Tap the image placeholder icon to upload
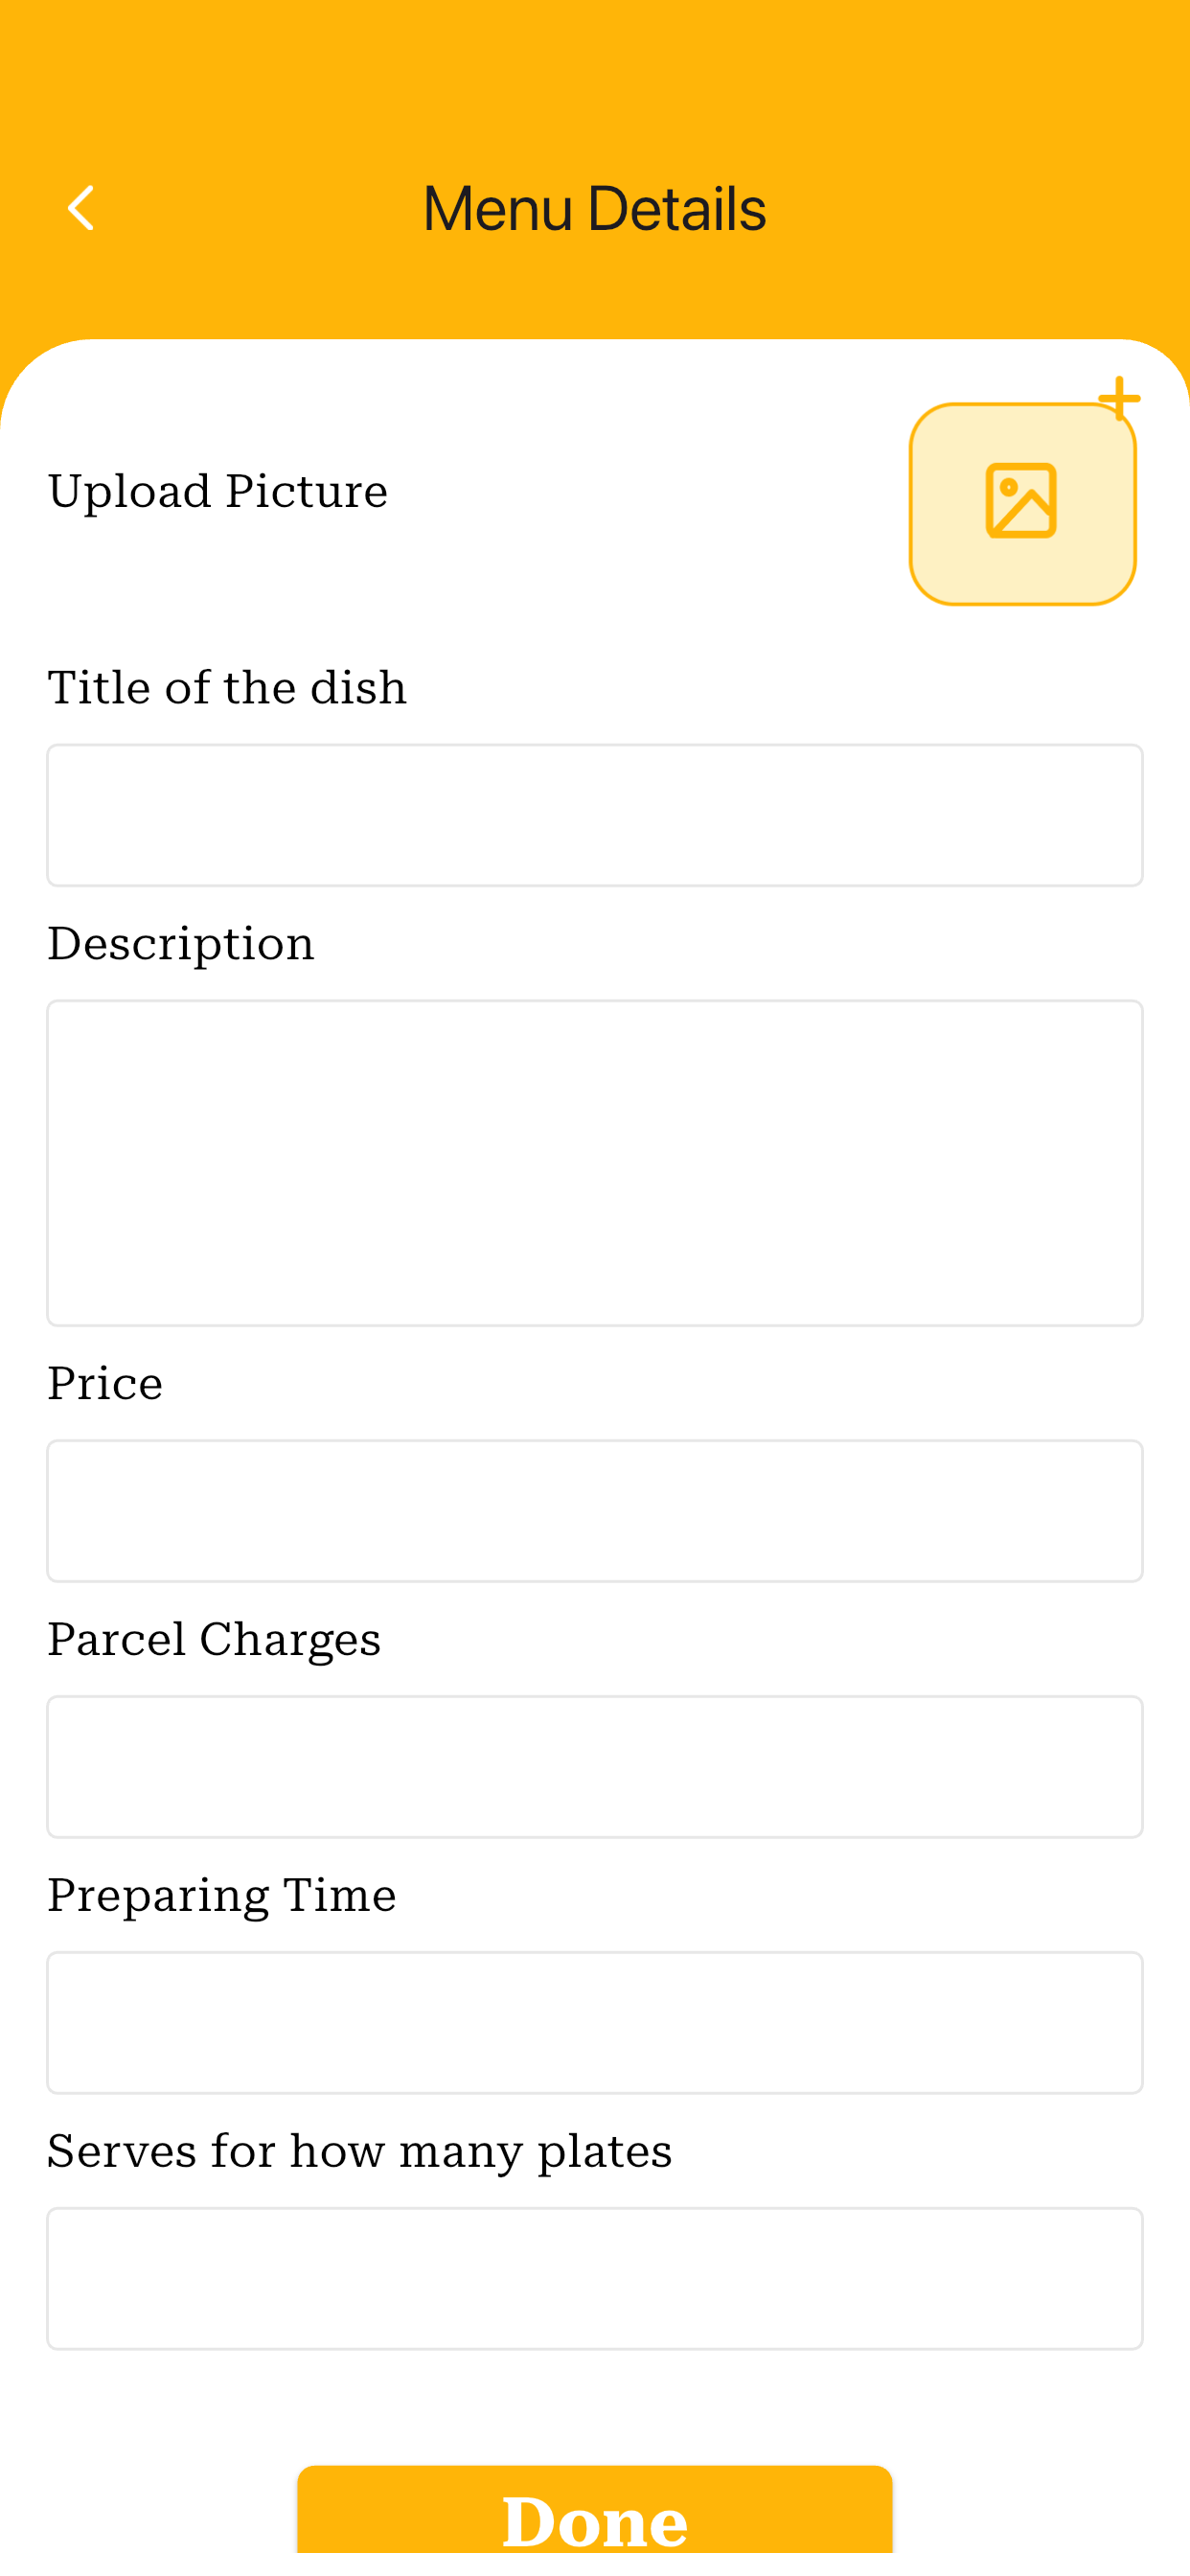Viewport: 1190px width, 2576px height. pyautogui.click(x=1021, y=501)
